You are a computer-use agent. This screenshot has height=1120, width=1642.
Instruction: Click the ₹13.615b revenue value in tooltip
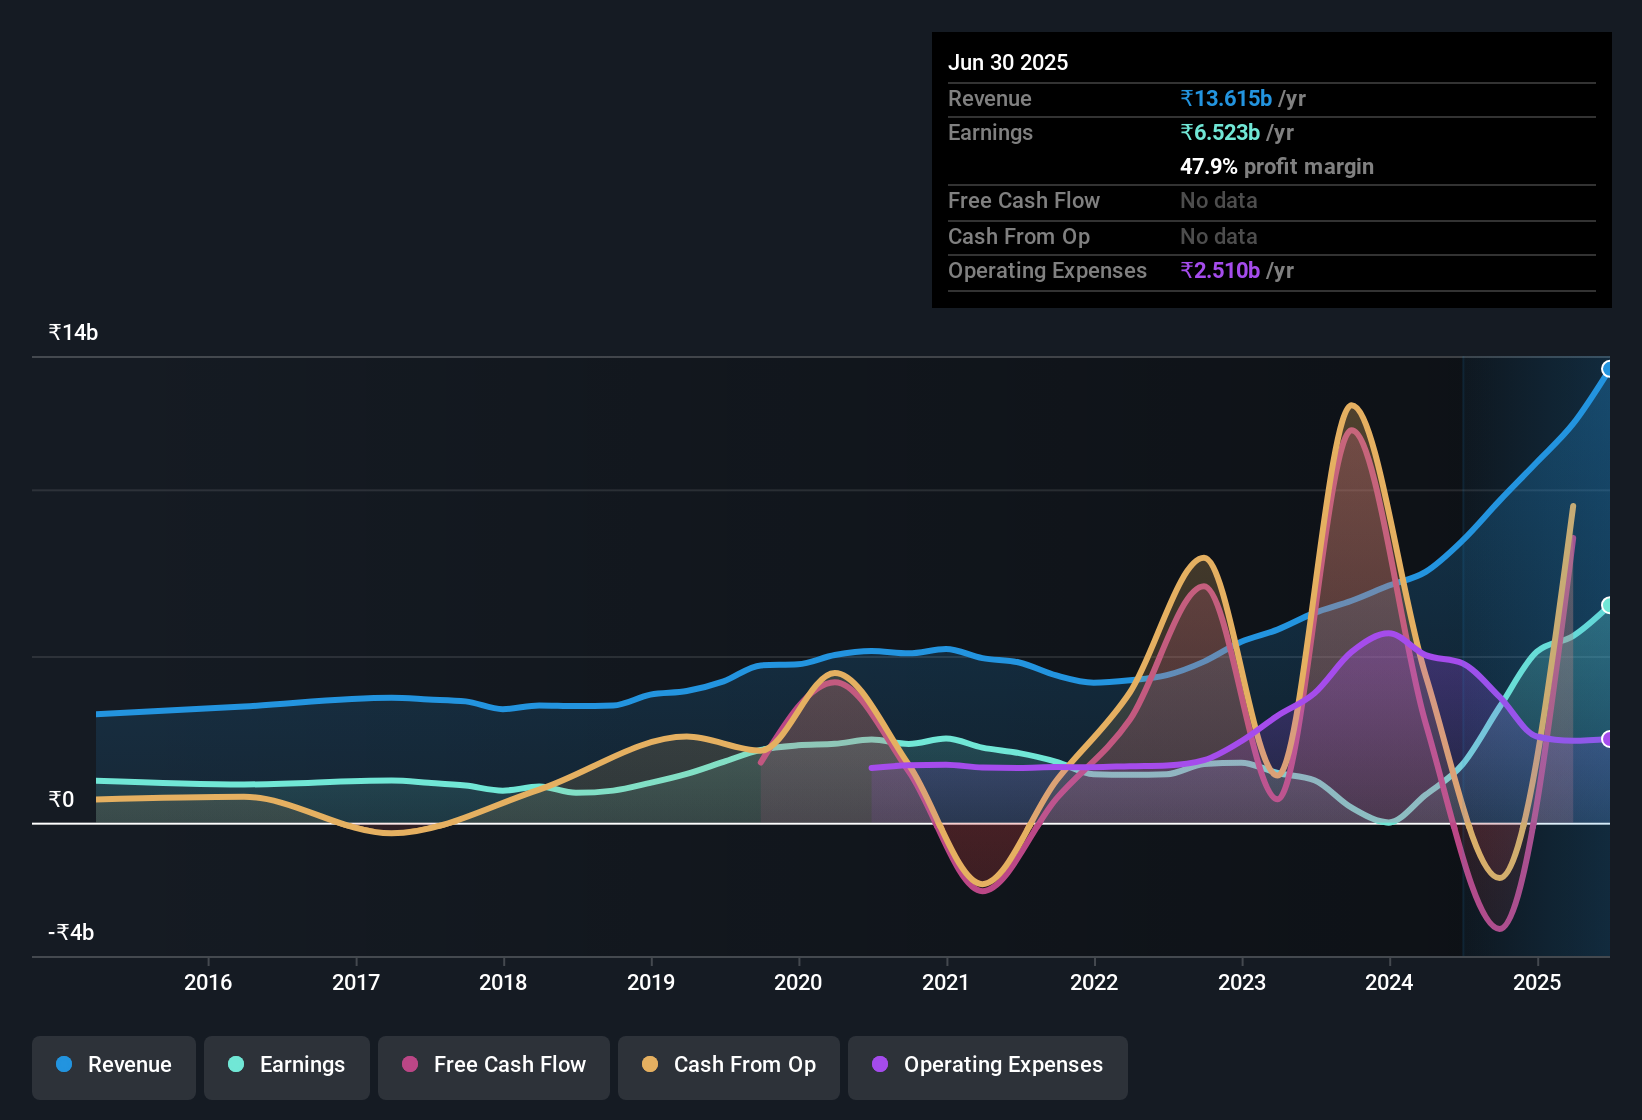[1226, 98]
